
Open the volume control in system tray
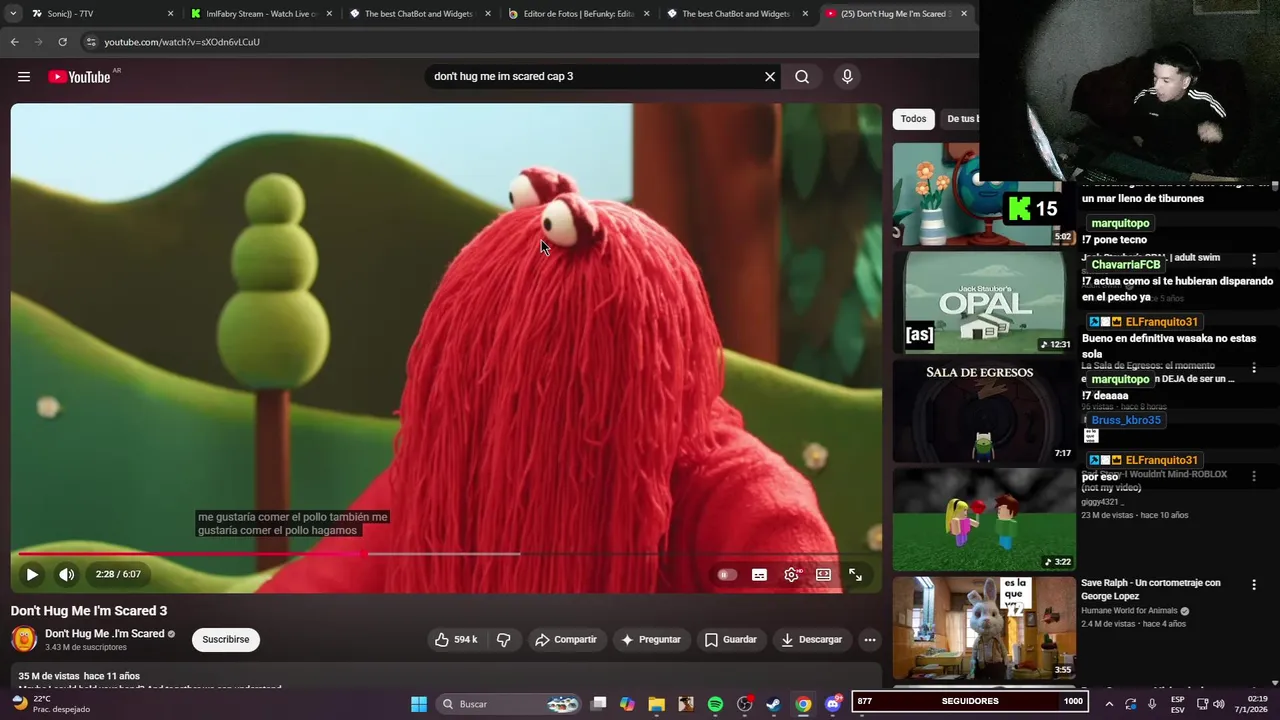pos(1219,704)
